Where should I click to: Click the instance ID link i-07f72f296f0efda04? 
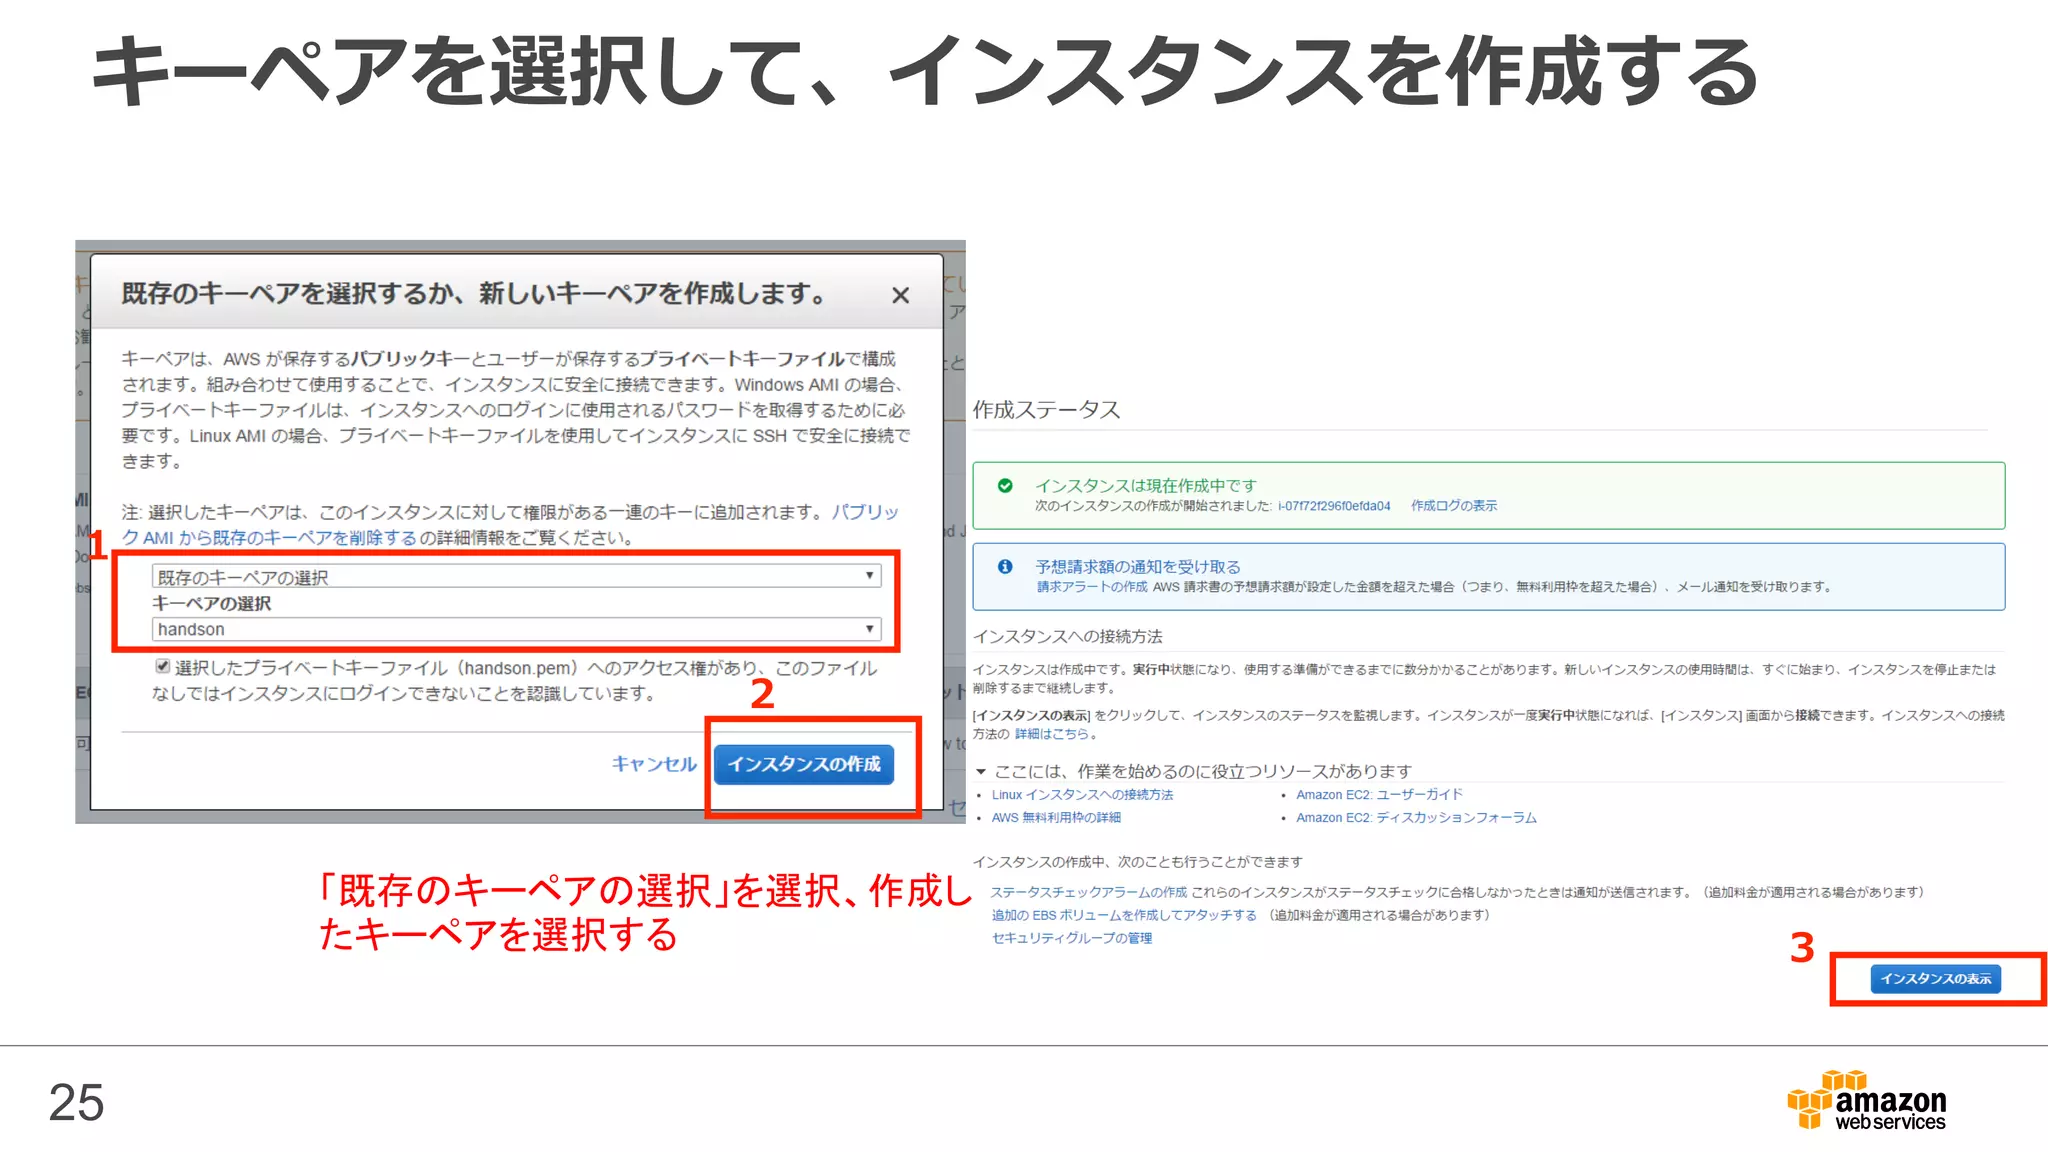1334,506
